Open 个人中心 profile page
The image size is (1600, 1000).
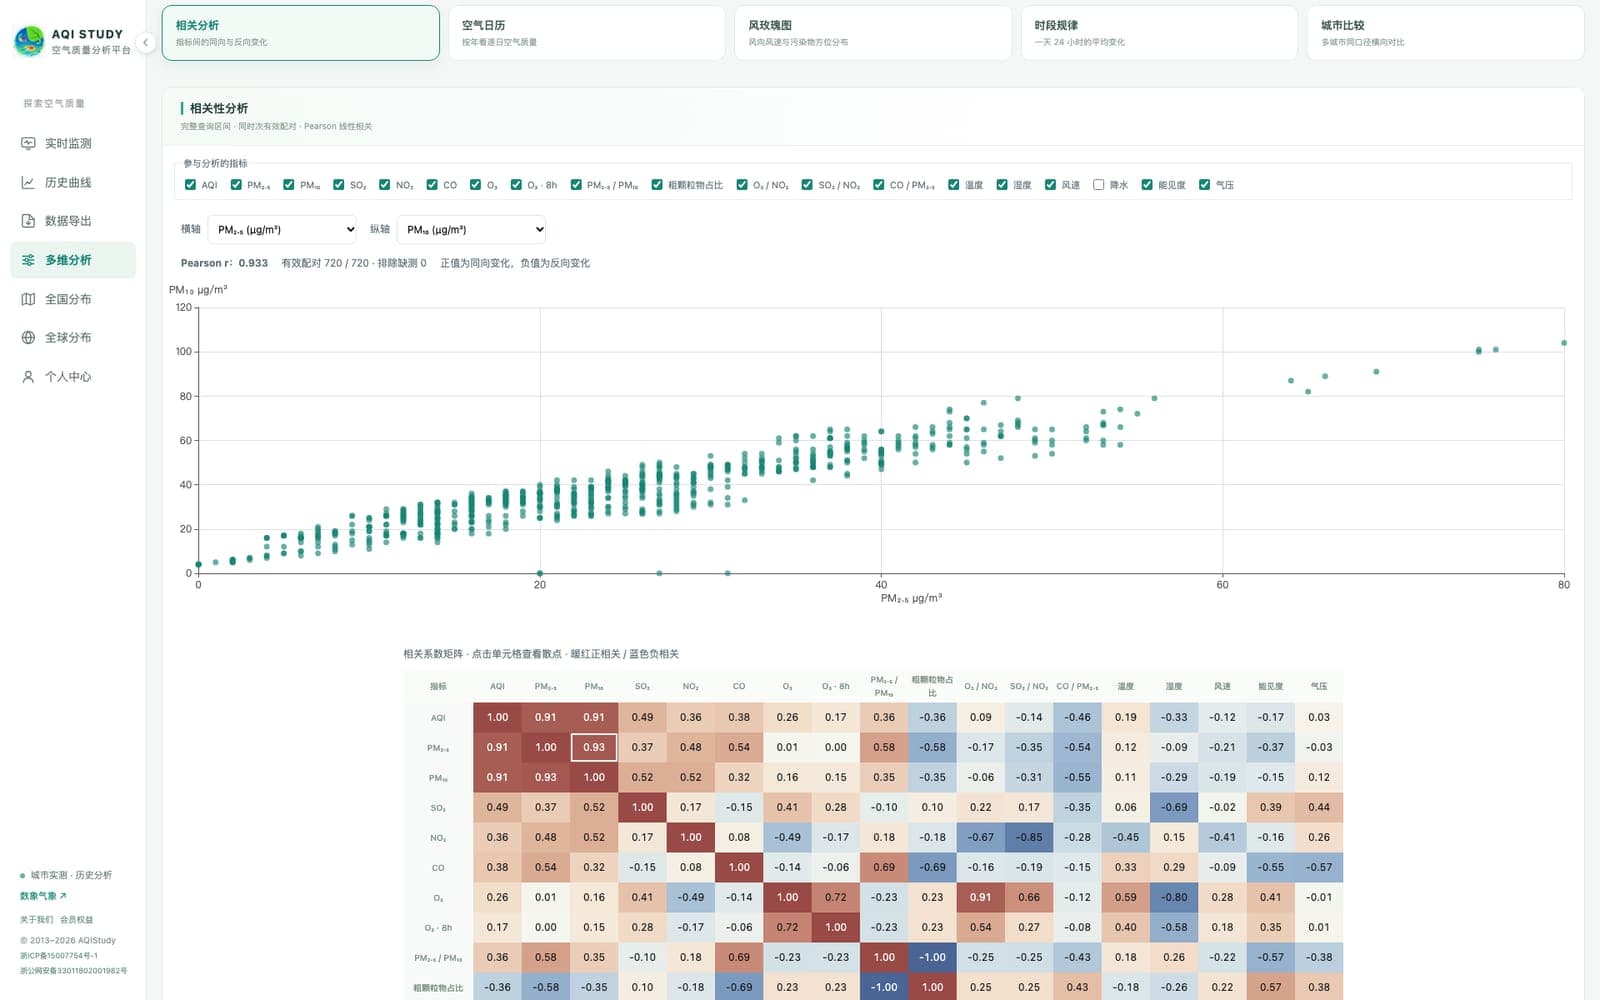click(72, 377)
